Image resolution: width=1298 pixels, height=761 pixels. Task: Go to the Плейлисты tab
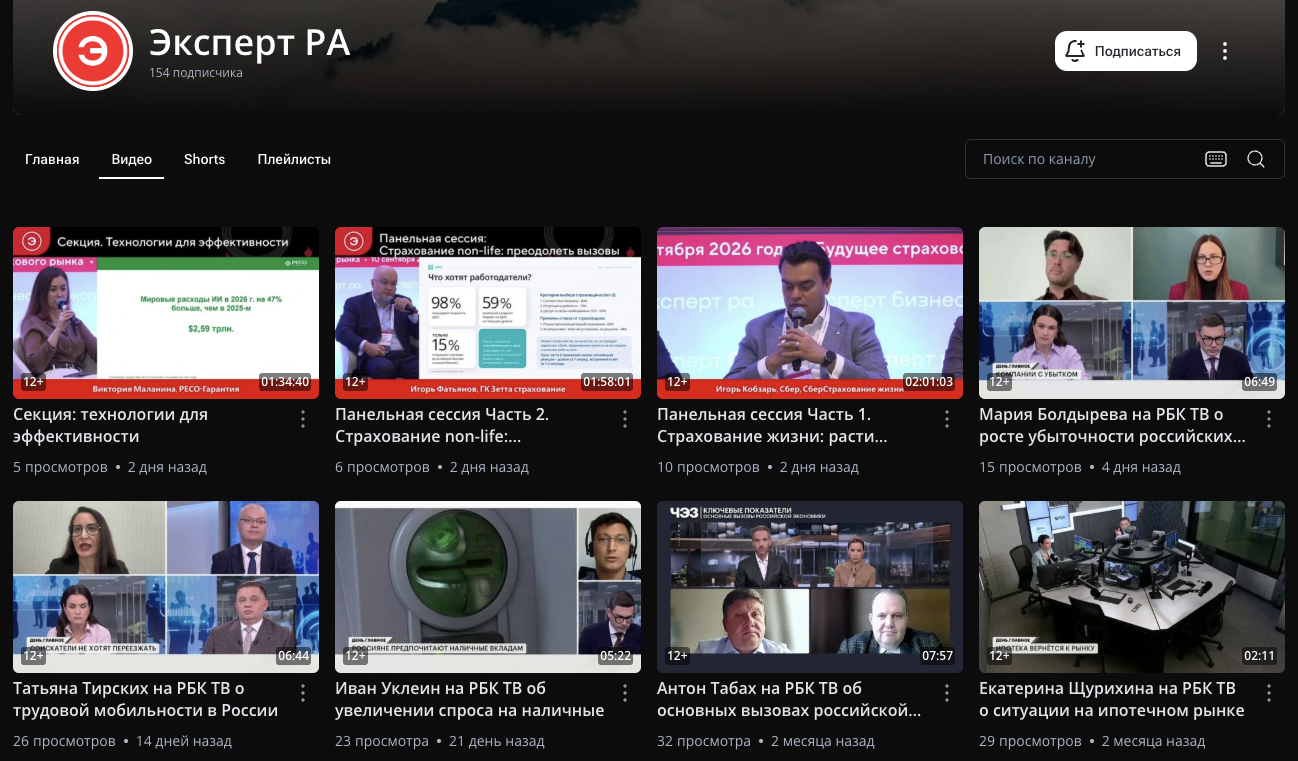(294, 159)
